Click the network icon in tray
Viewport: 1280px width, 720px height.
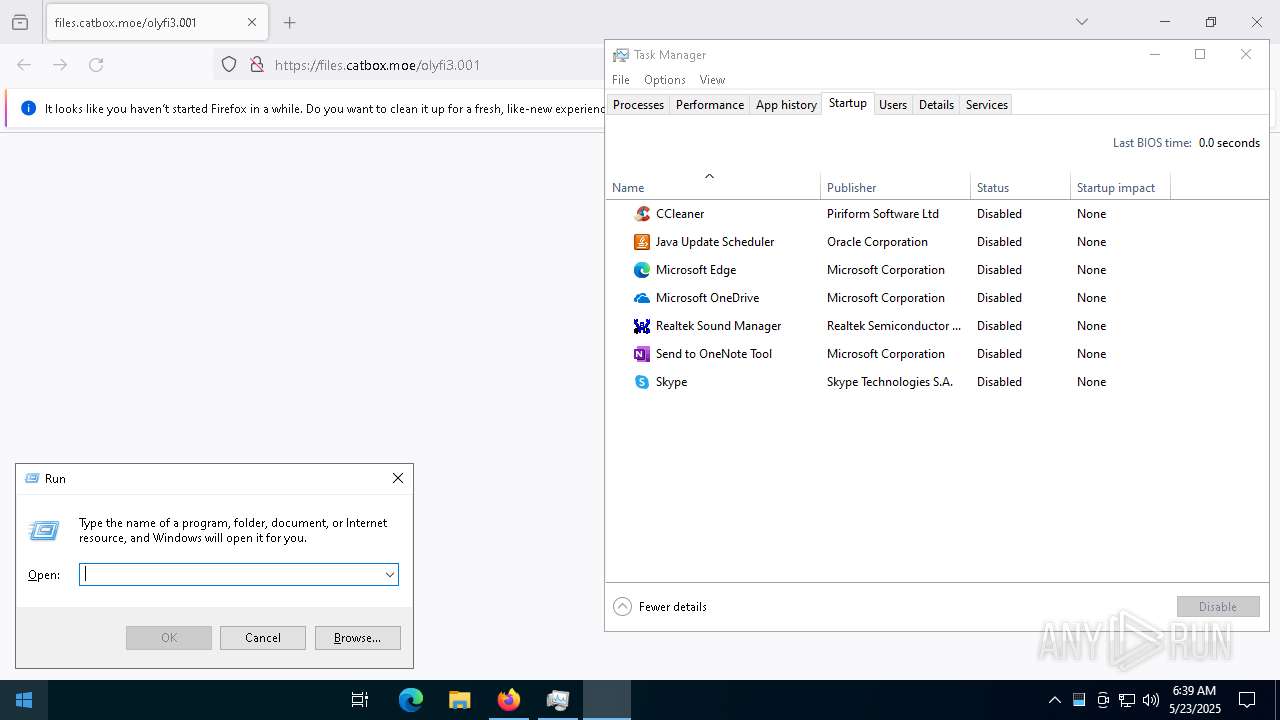[x=1127, y=700]
